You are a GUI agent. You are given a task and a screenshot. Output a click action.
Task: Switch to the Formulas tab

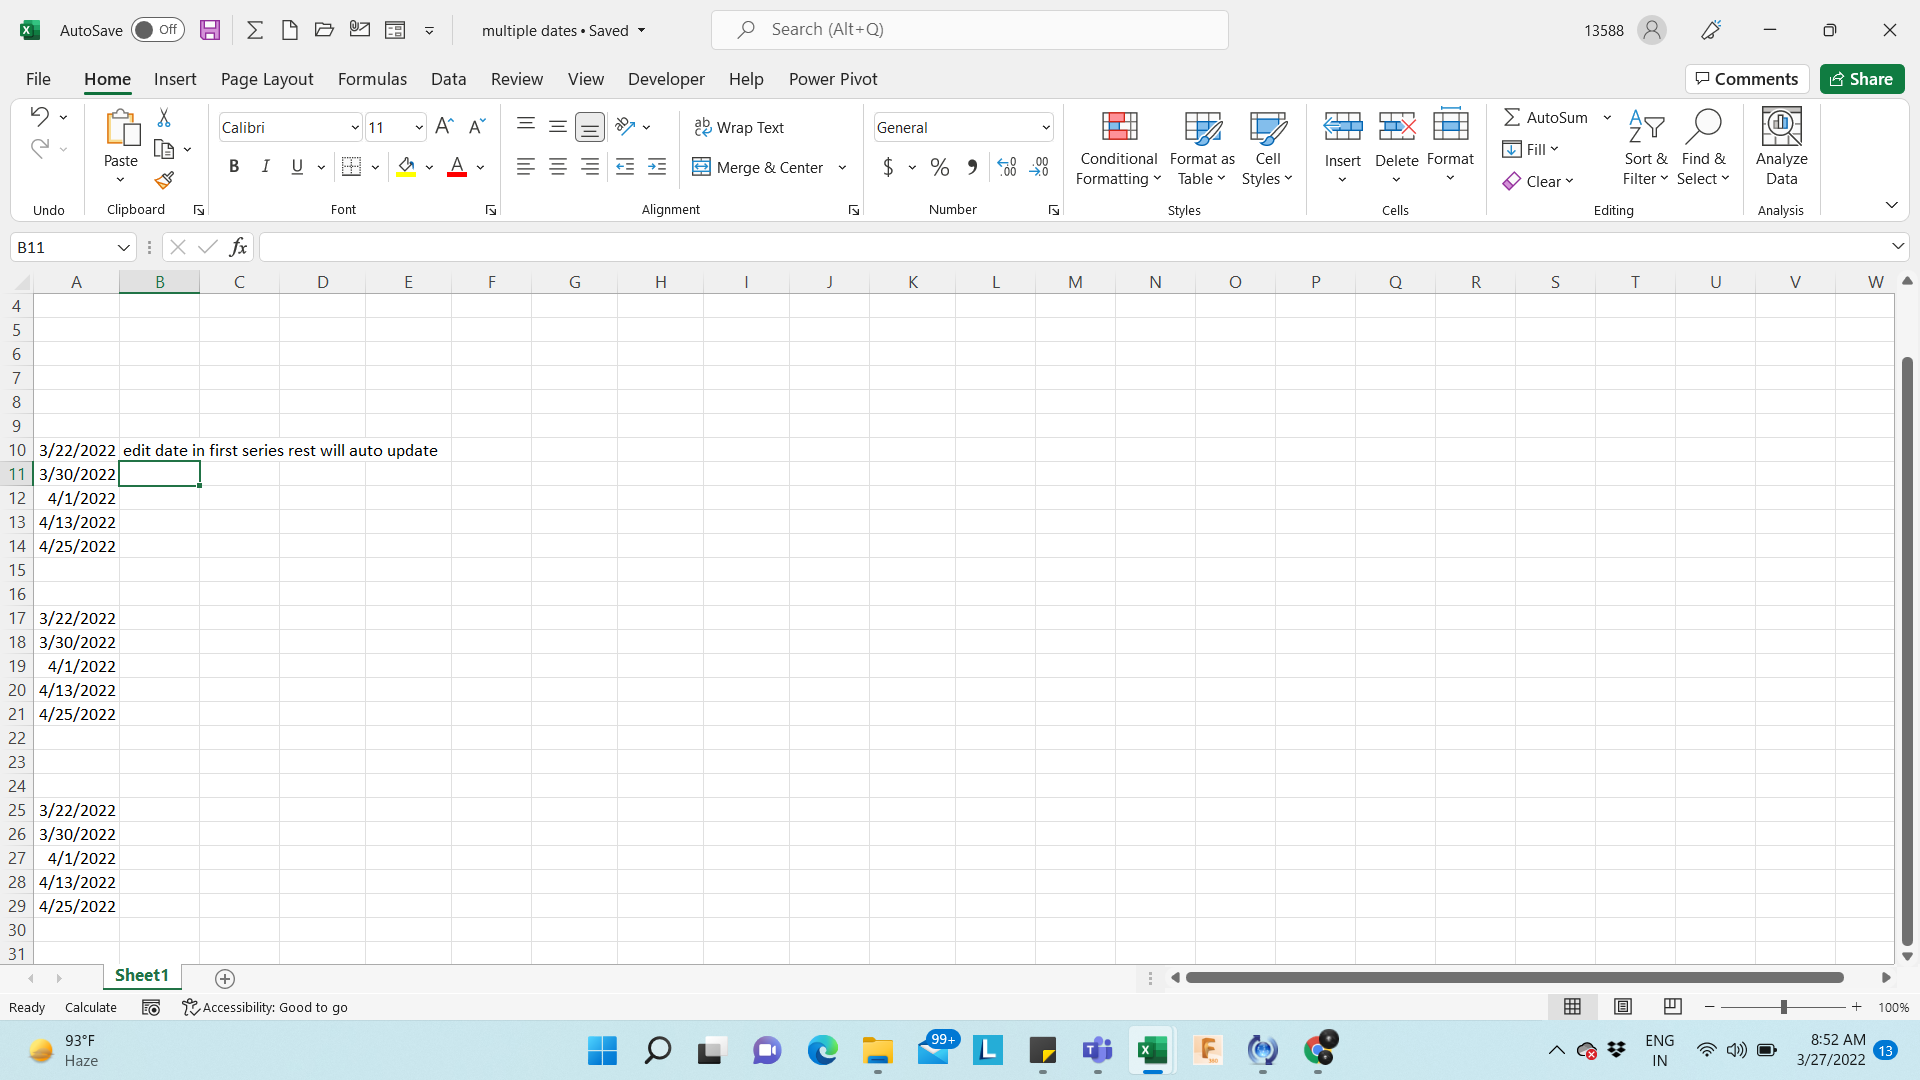[x=372, y=79]
